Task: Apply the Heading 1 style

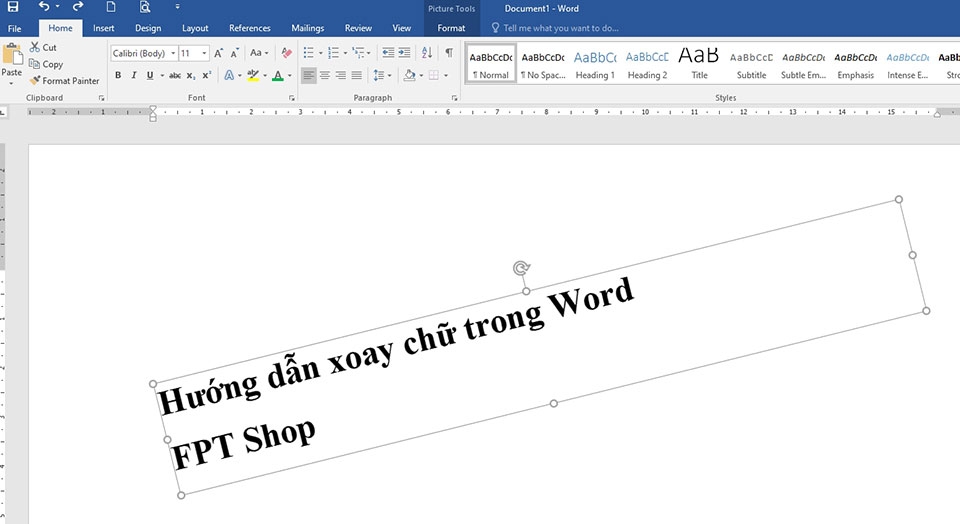Action: [x=595, y=64]
